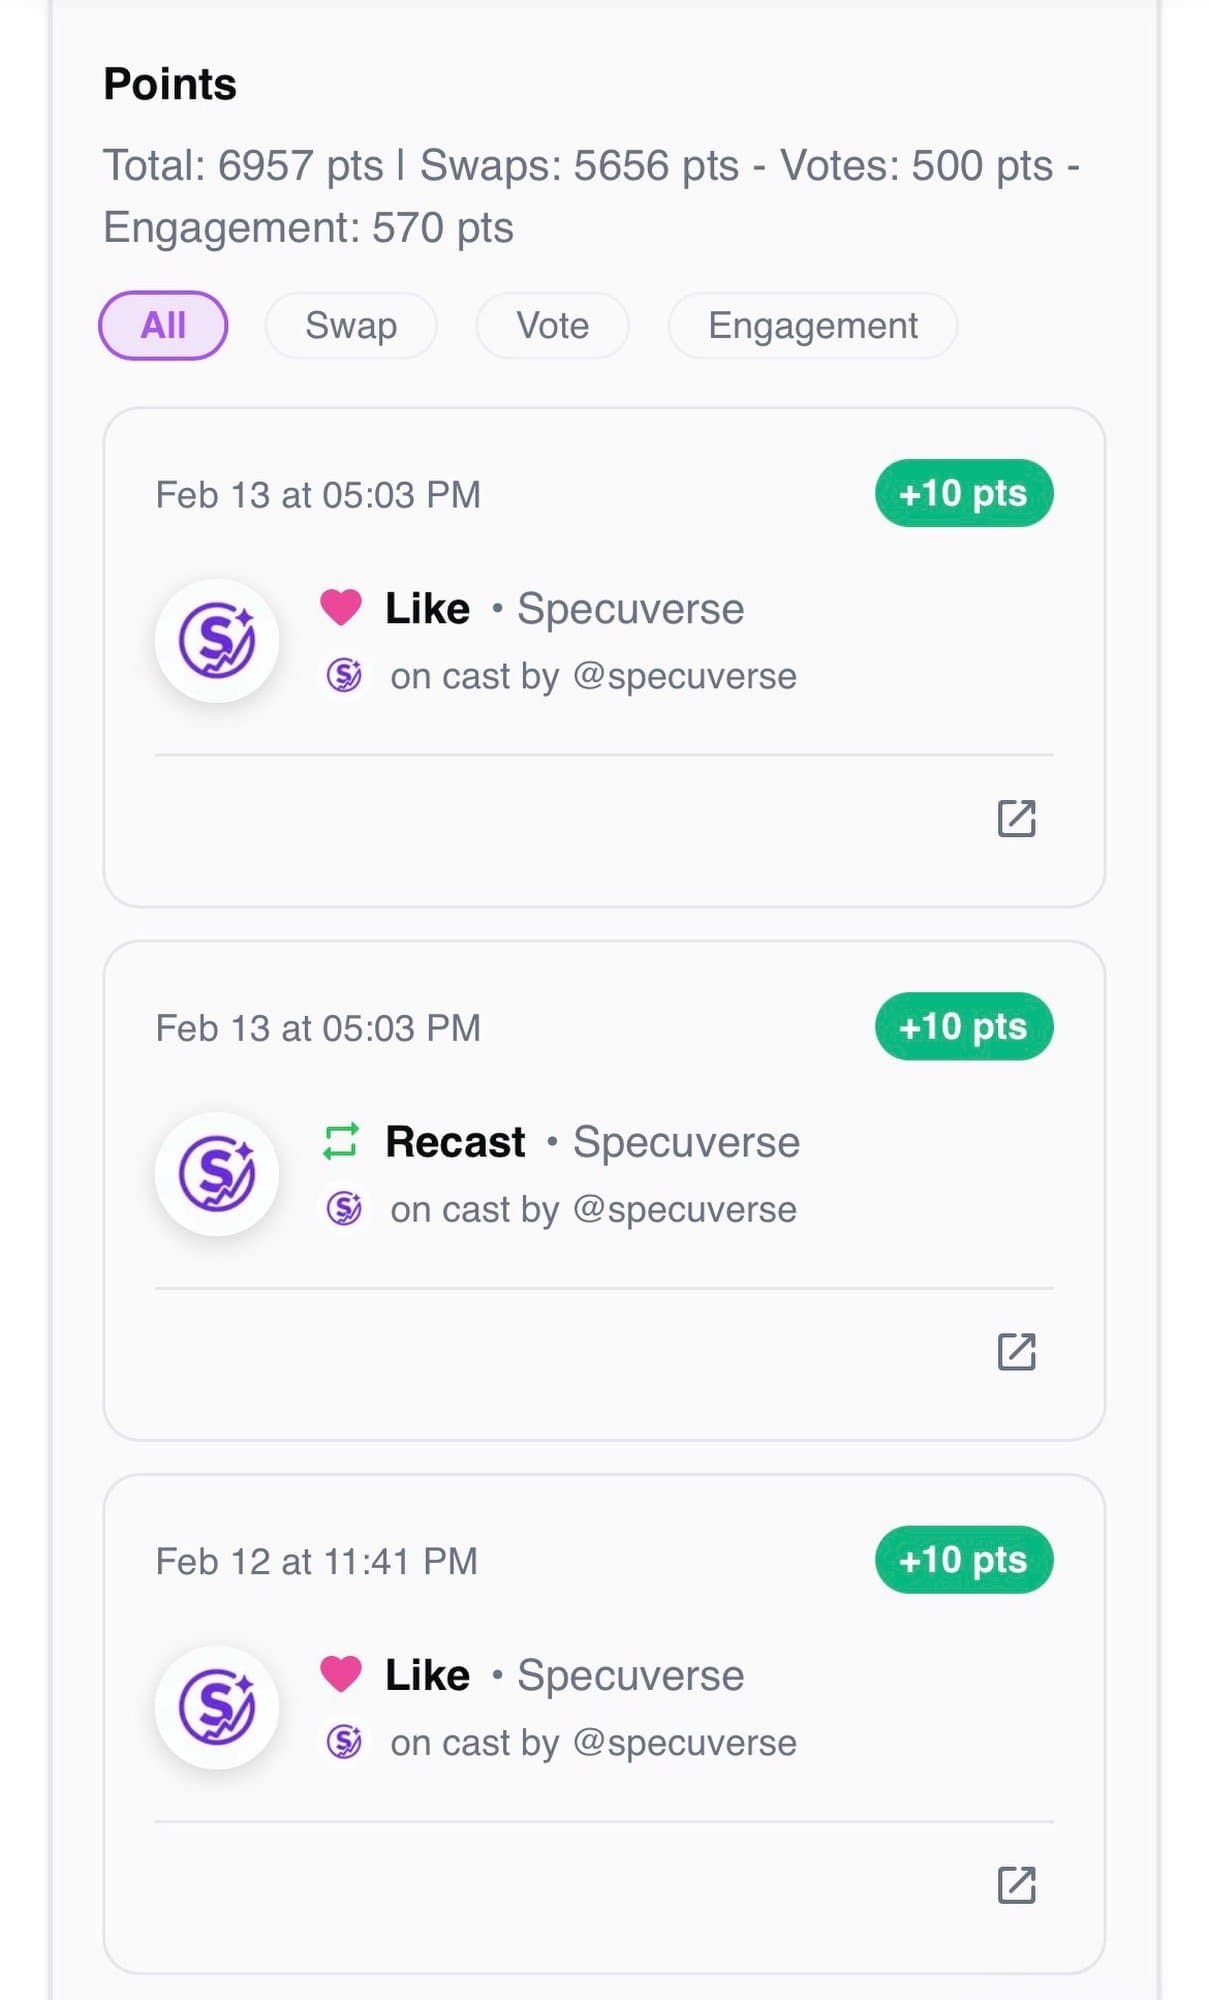
Task: Click the small coin icon next to @specuverse text
Action: click(344, 675)
